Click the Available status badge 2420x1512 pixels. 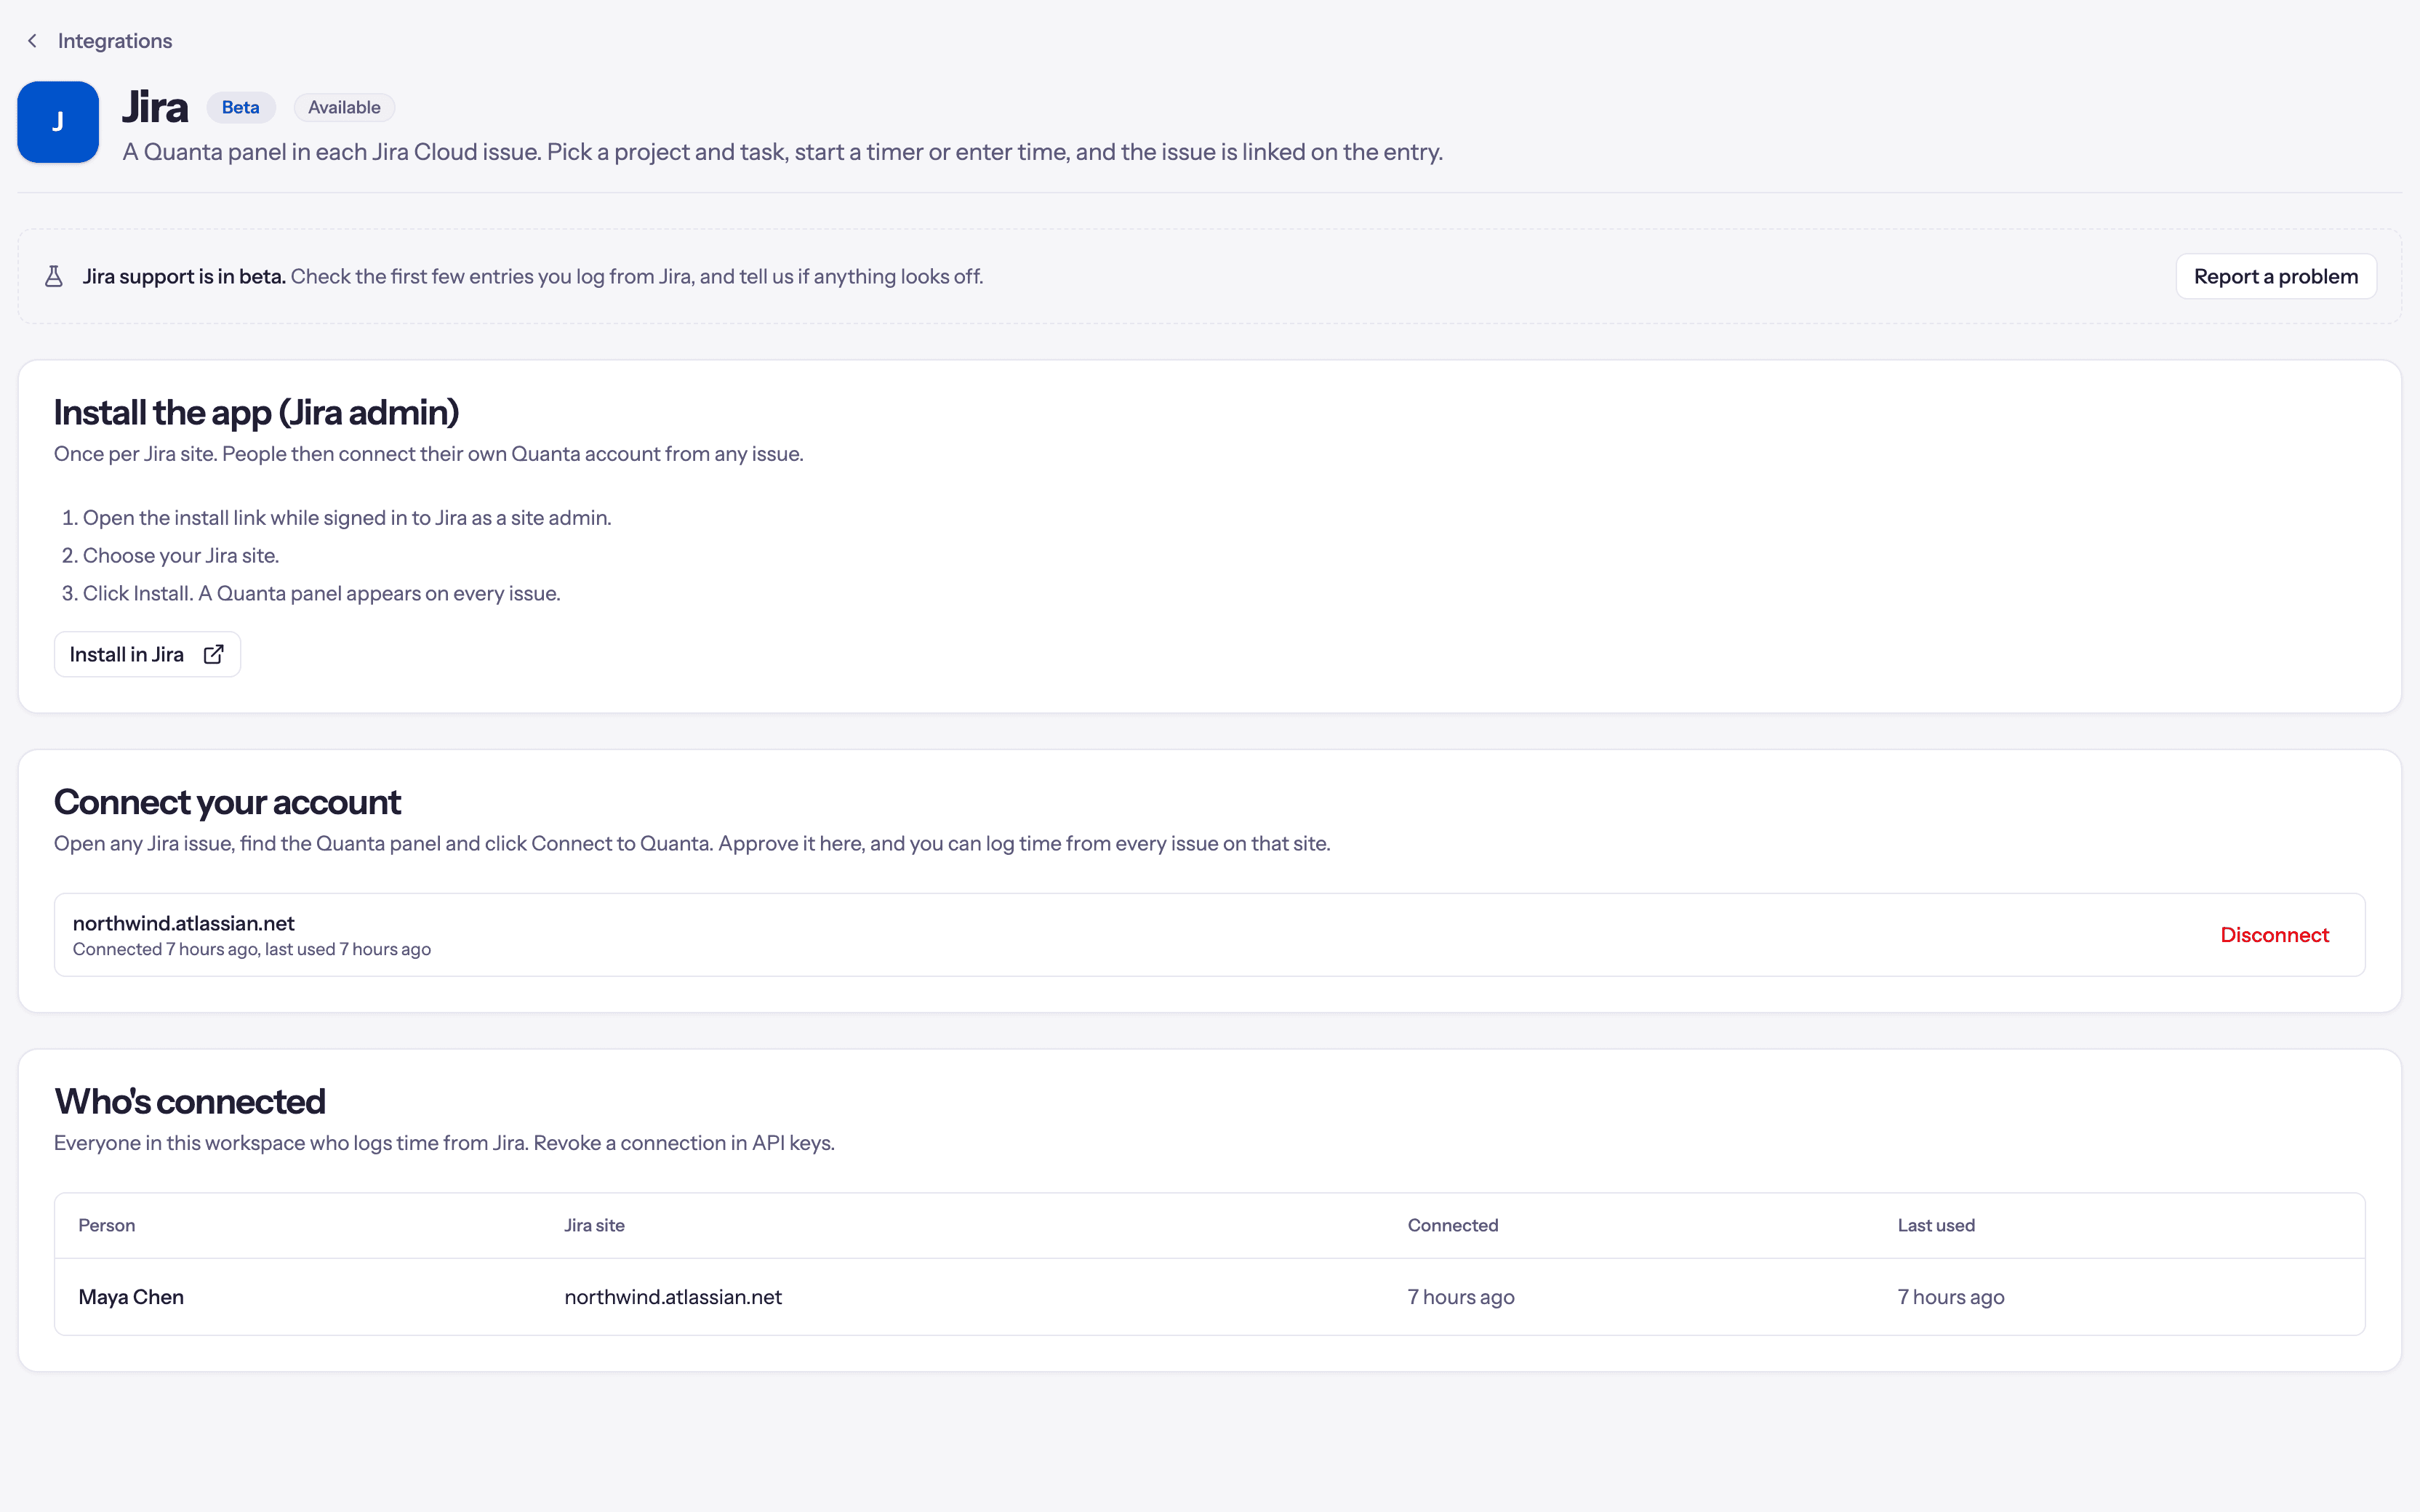[x=344, y=107]
